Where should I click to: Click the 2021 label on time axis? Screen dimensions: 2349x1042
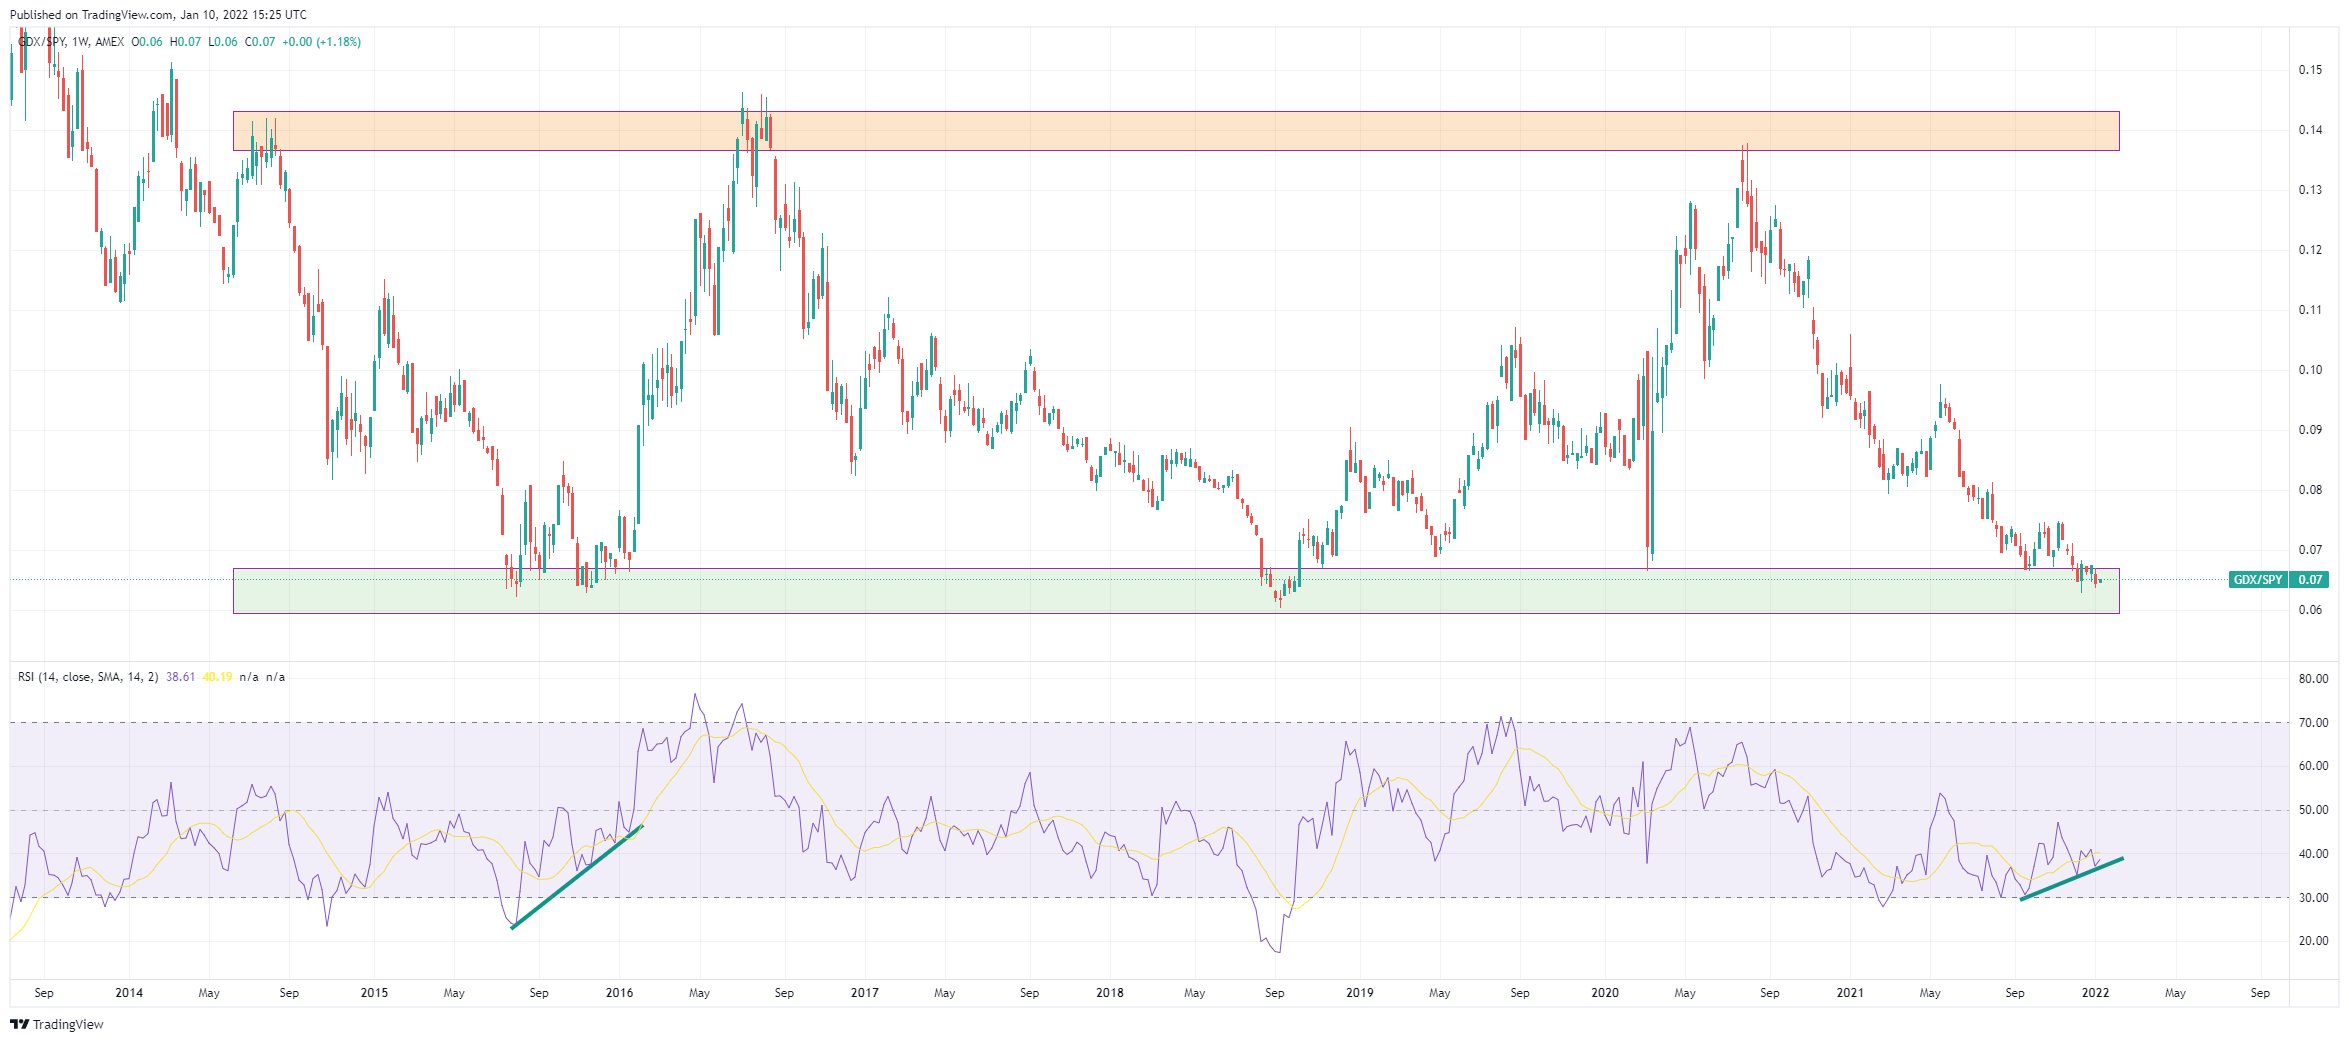[x=1850, y=993]
